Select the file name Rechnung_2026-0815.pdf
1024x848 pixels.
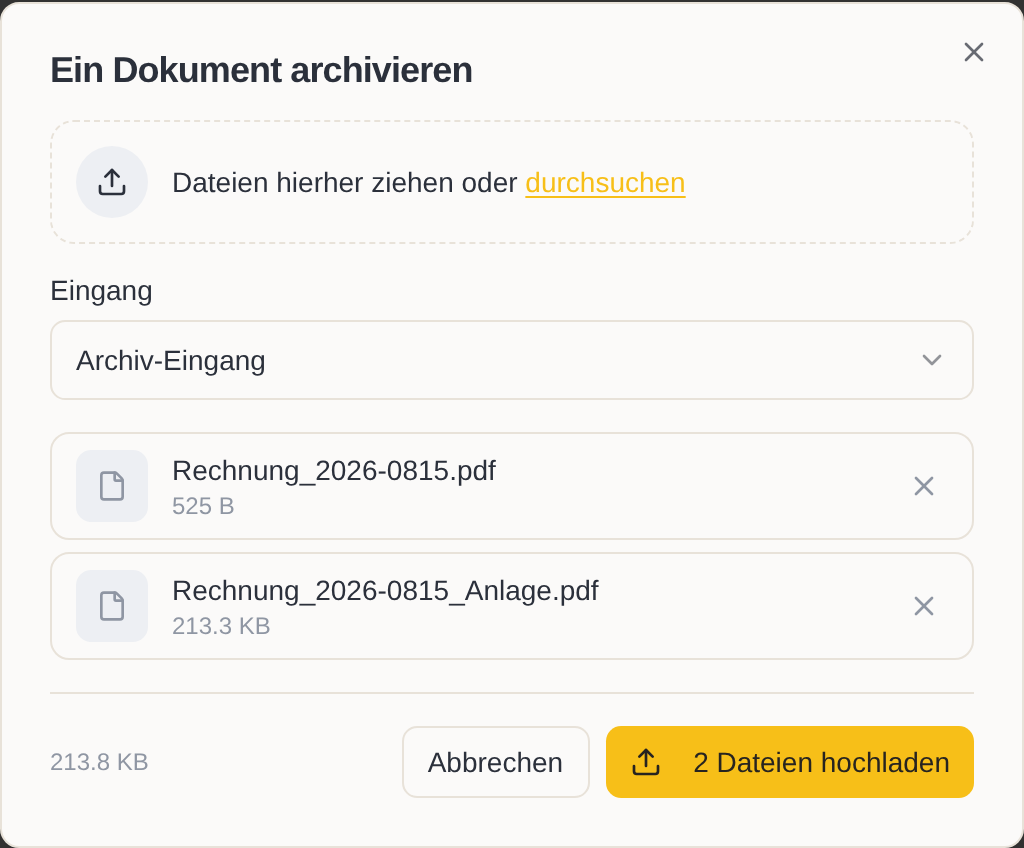334,470
